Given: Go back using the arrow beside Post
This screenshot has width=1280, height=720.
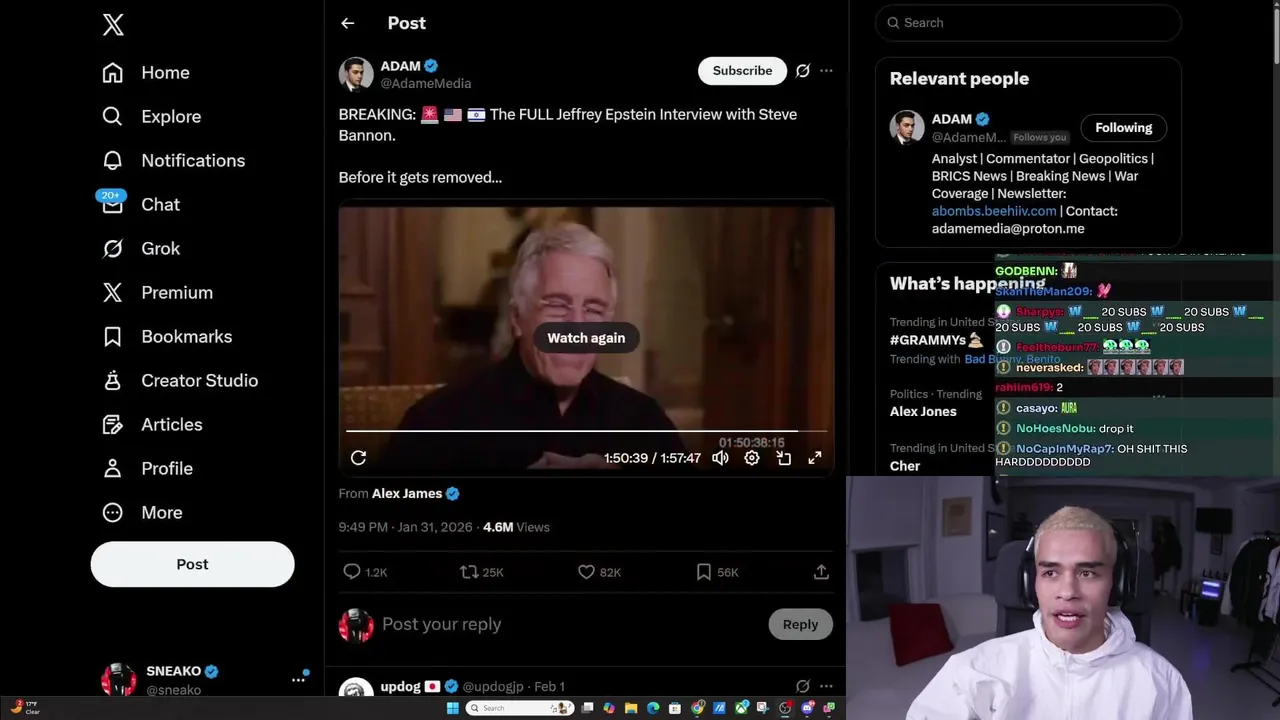Looking at the screenshot, I should 347,23.
